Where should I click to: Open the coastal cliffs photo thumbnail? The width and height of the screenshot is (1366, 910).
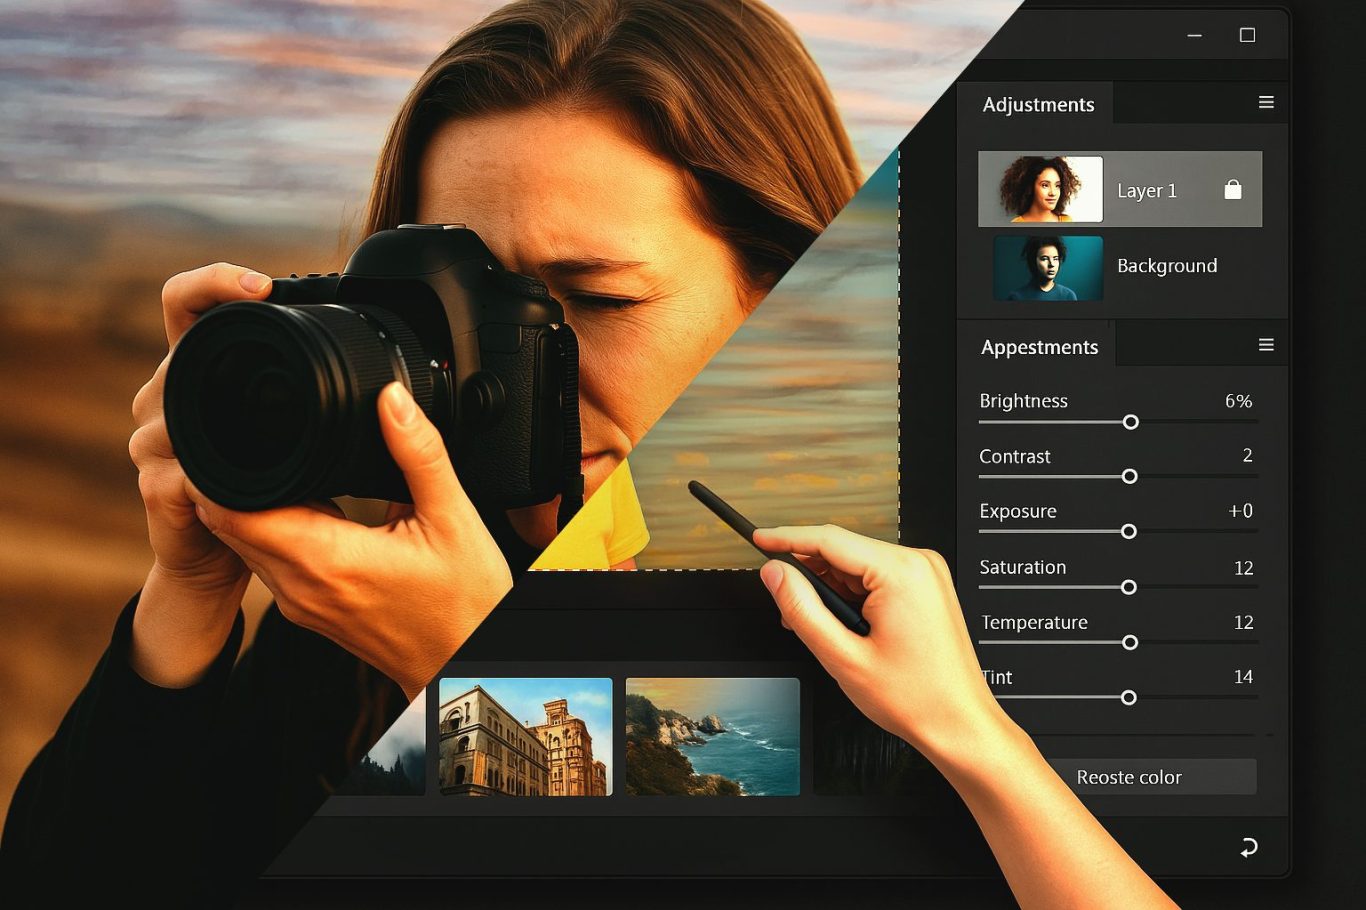point(712,737)
